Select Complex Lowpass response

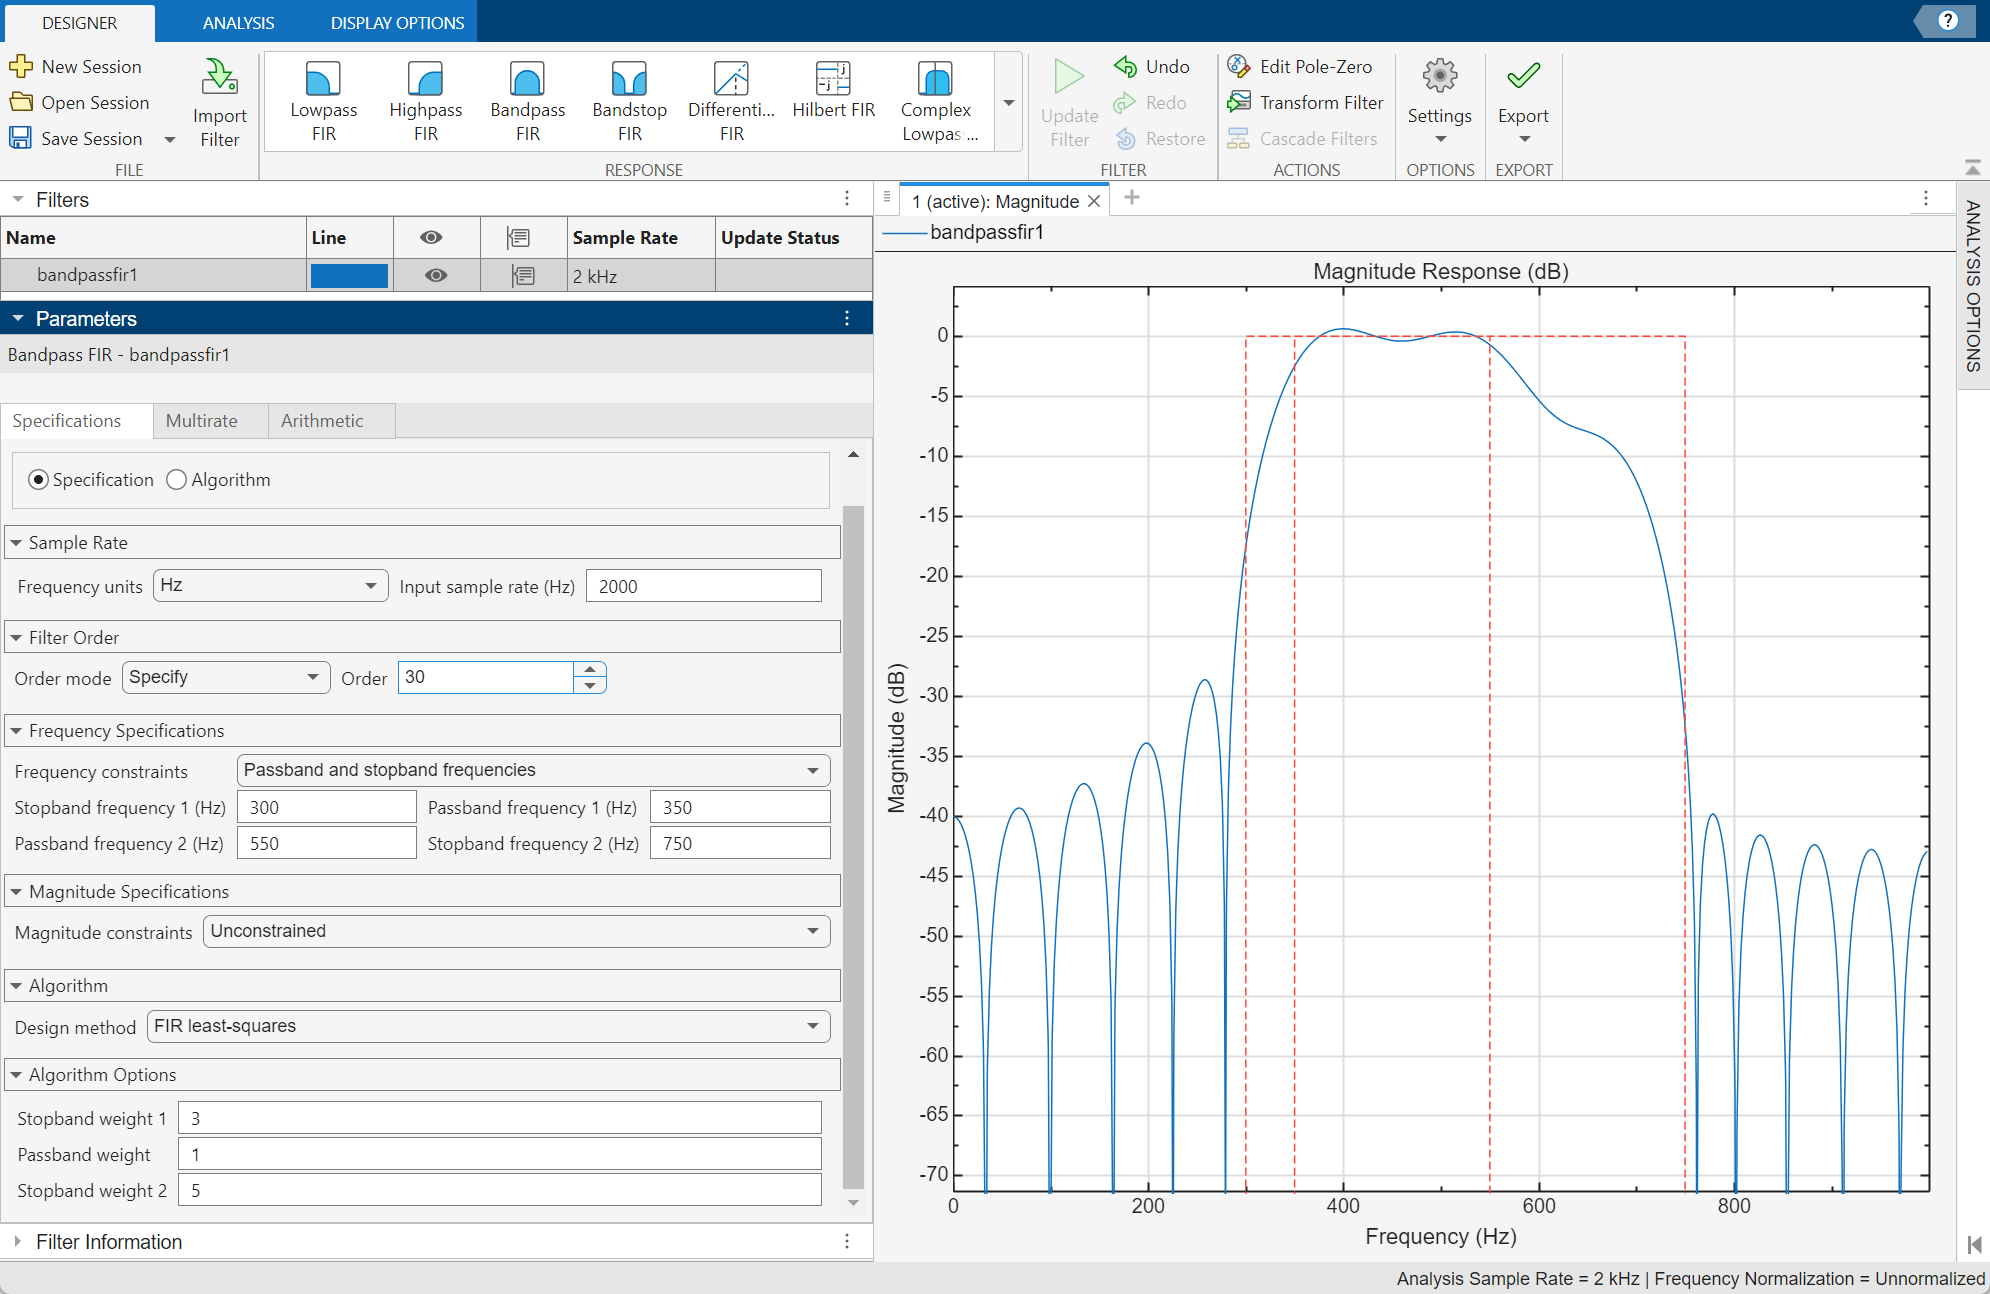[935, 98]
